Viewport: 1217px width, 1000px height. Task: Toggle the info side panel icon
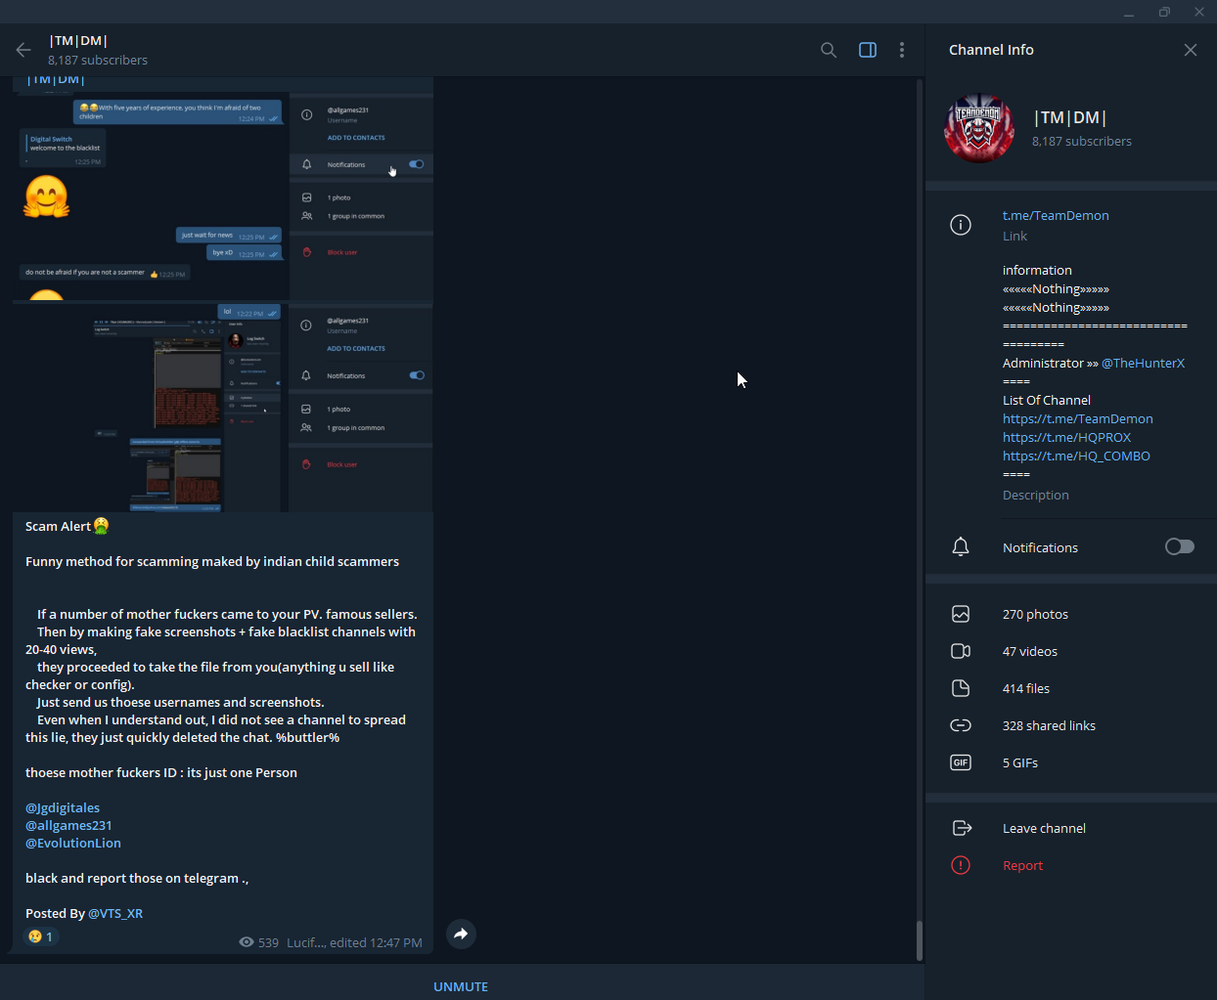[868, 50]
